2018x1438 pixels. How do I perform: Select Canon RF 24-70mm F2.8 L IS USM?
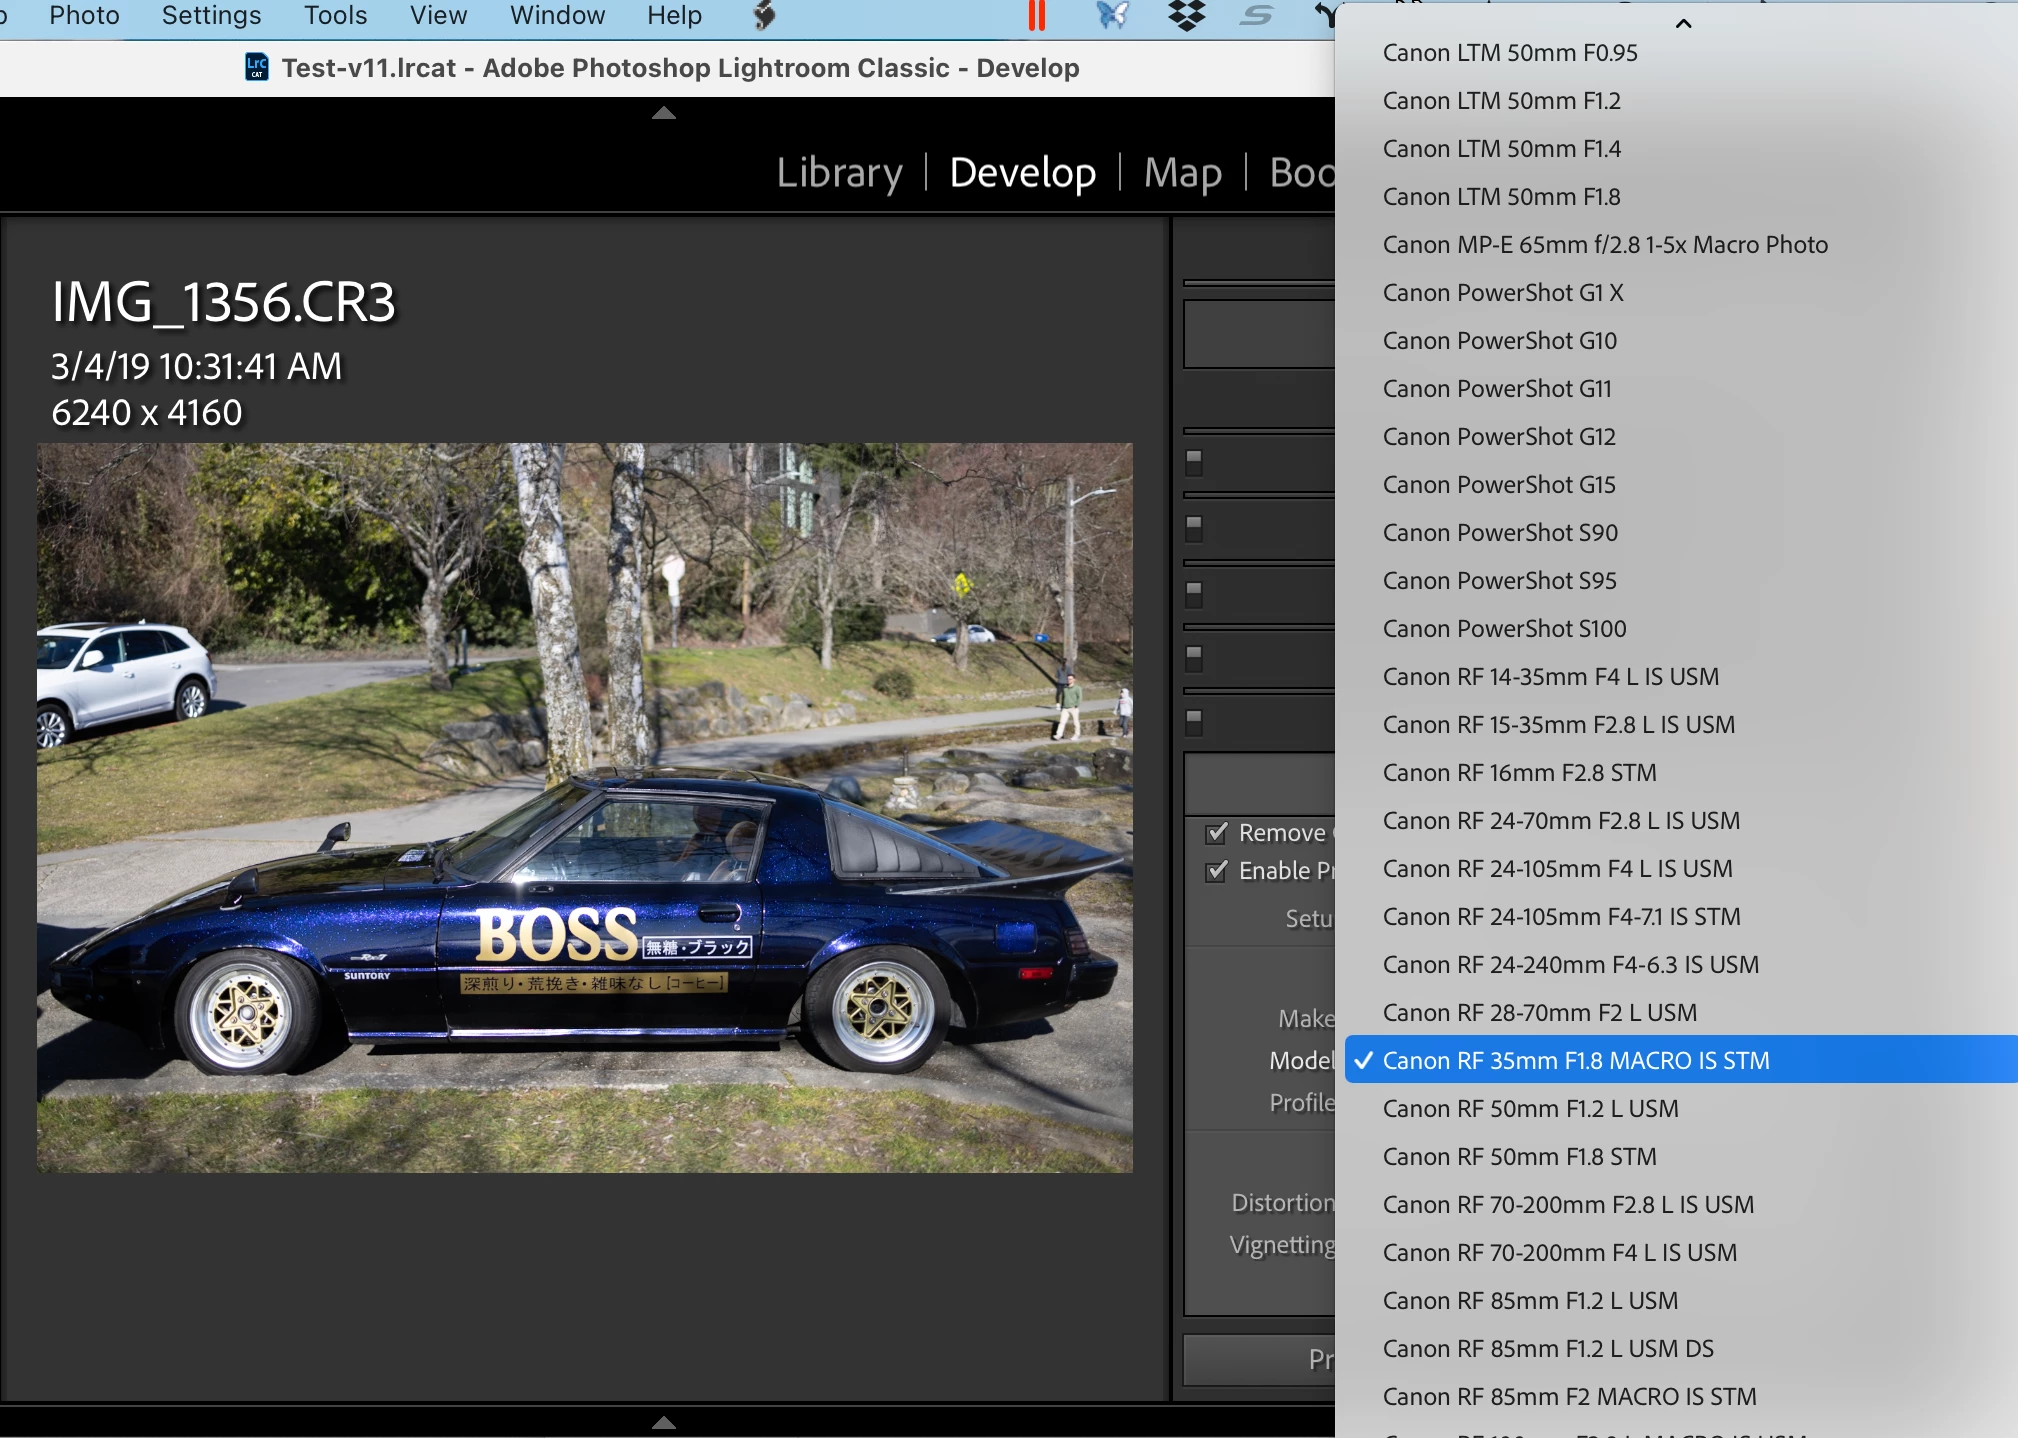coord(1561,821)
